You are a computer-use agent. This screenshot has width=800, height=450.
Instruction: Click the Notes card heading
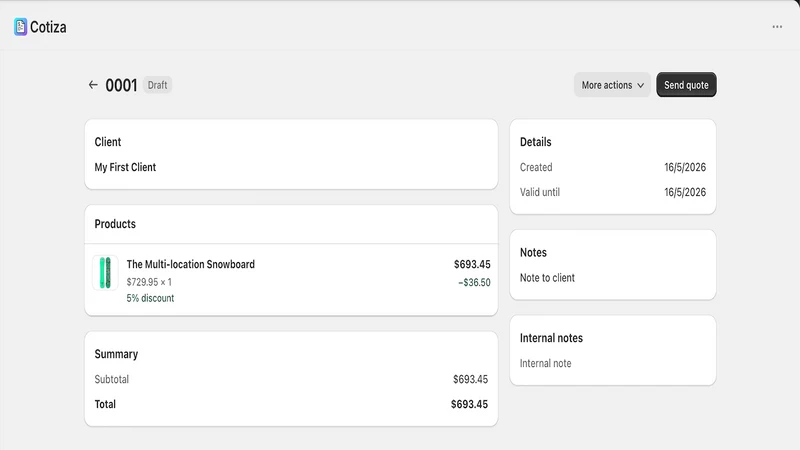(533, 253)
